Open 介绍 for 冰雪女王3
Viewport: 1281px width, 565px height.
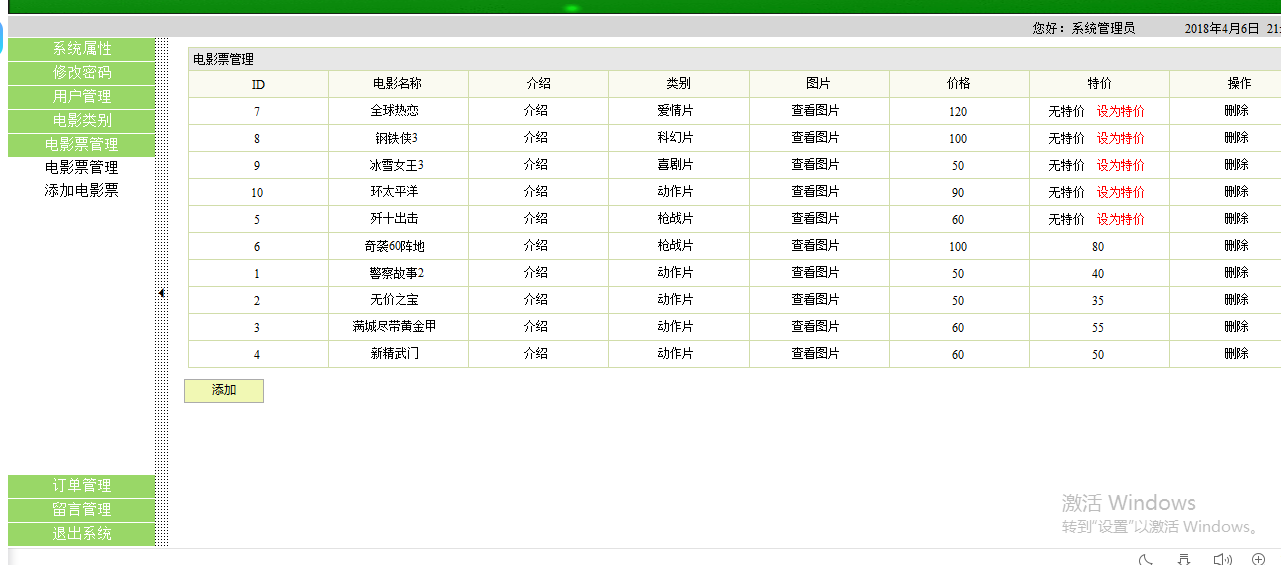point(536,165)
